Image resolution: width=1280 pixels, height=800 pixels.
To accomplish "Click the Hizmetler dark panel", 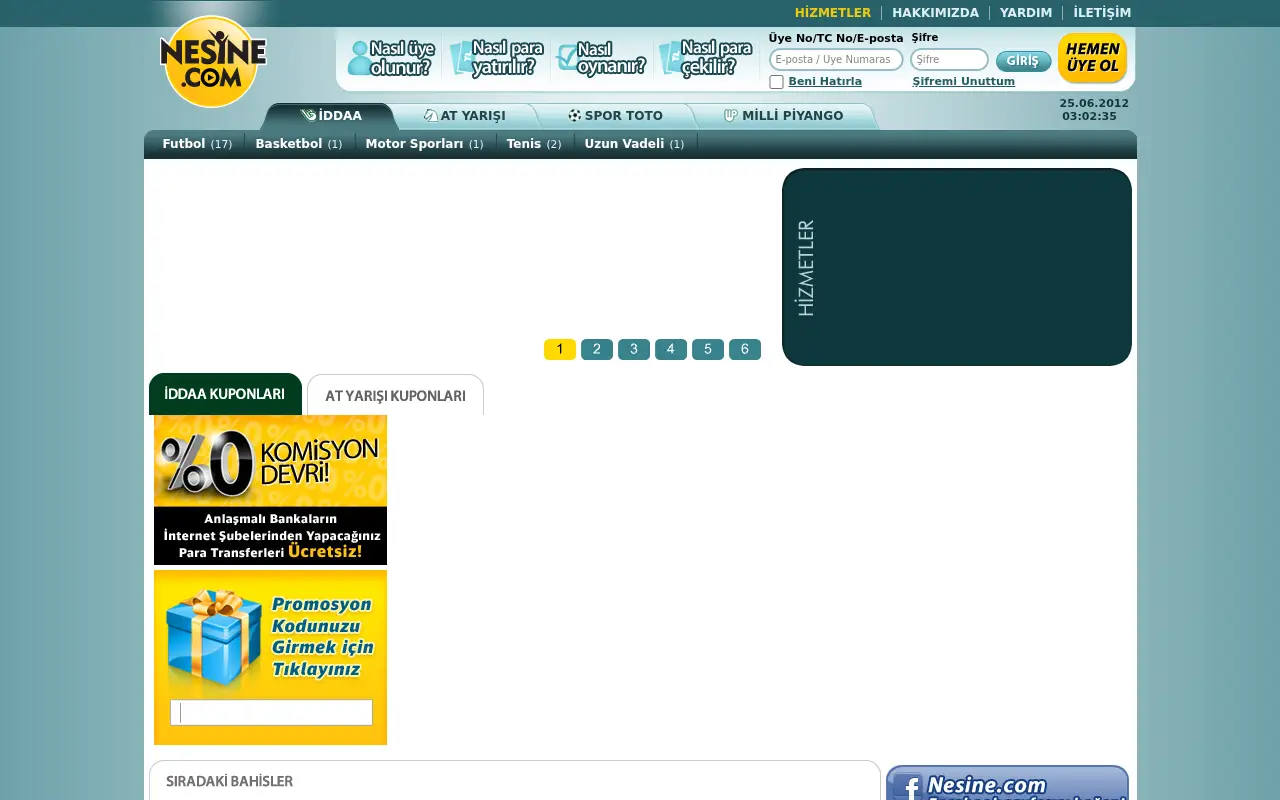I will 957,267.
